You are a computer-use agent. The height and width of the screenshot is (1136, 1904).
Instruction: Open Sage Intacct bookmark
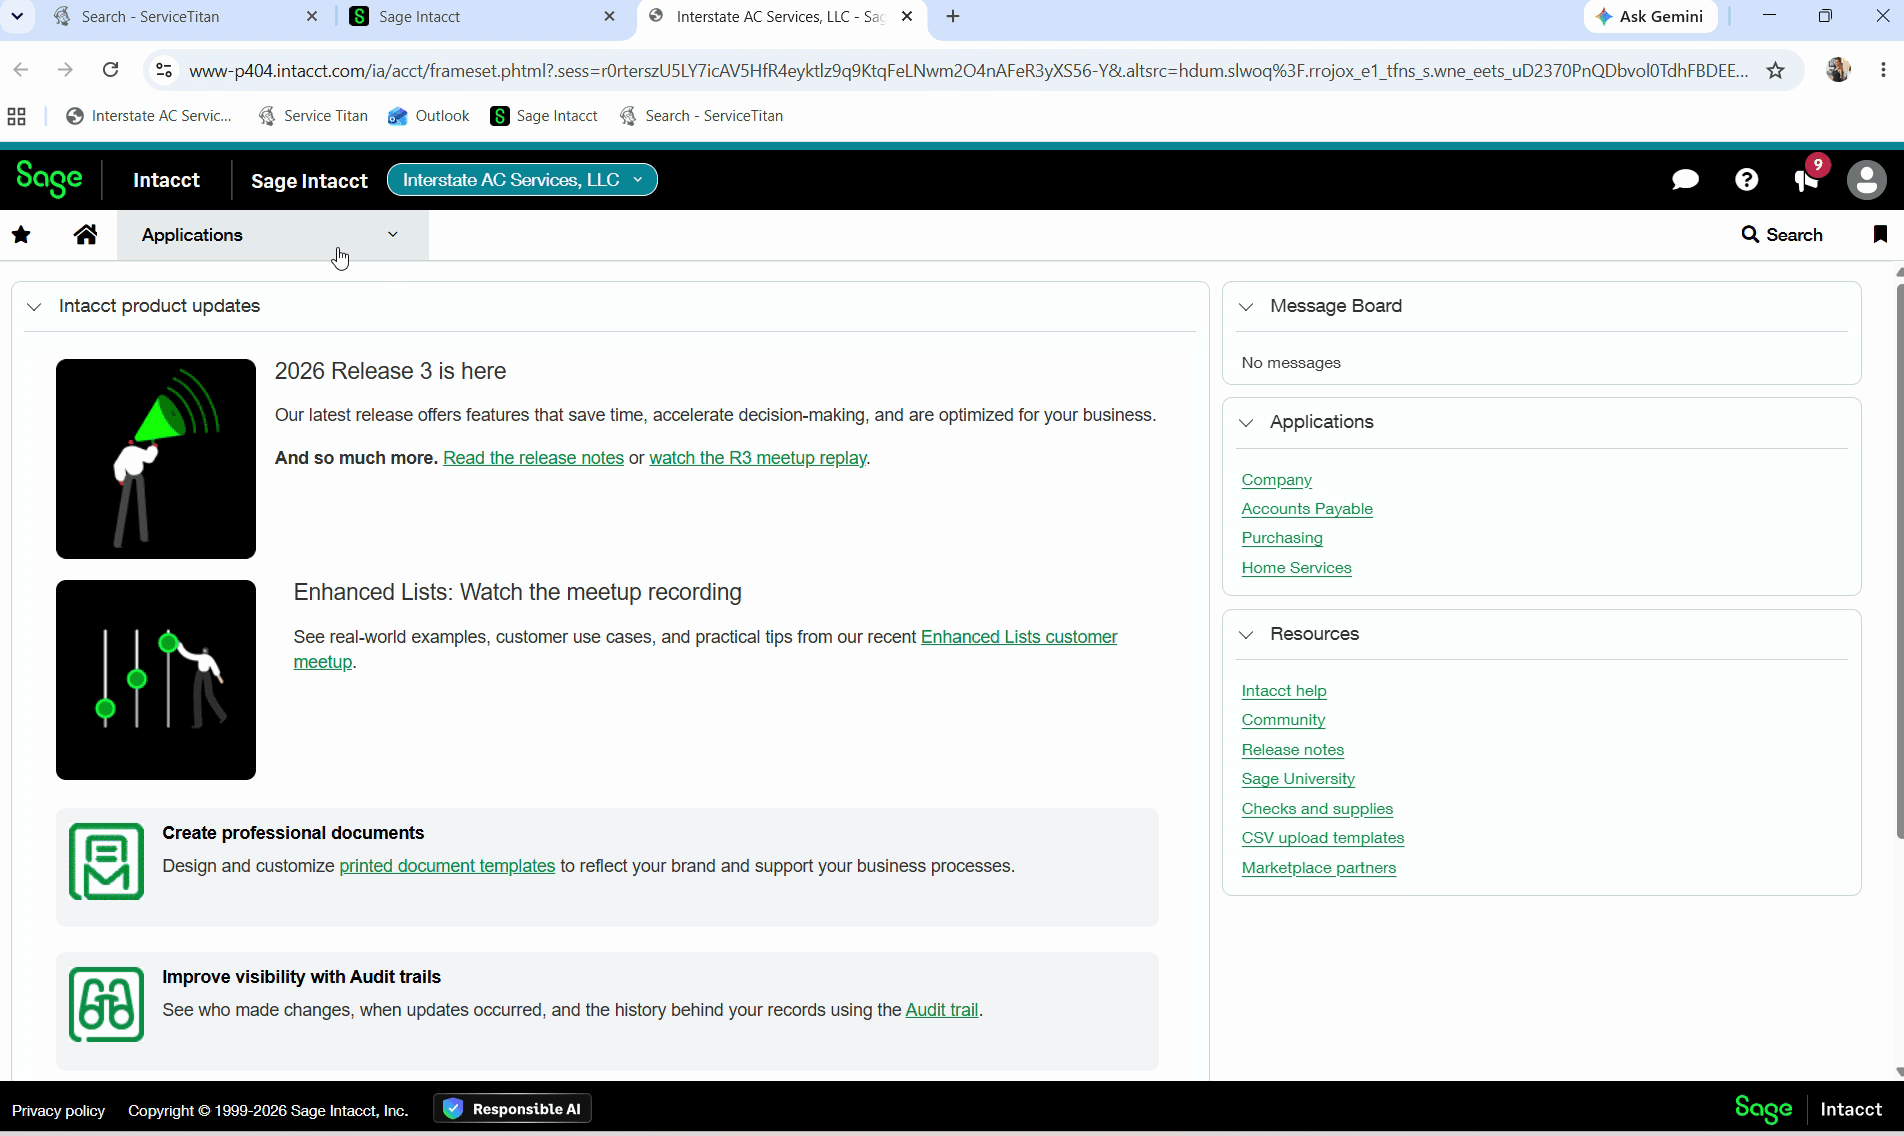coord(544,116)
